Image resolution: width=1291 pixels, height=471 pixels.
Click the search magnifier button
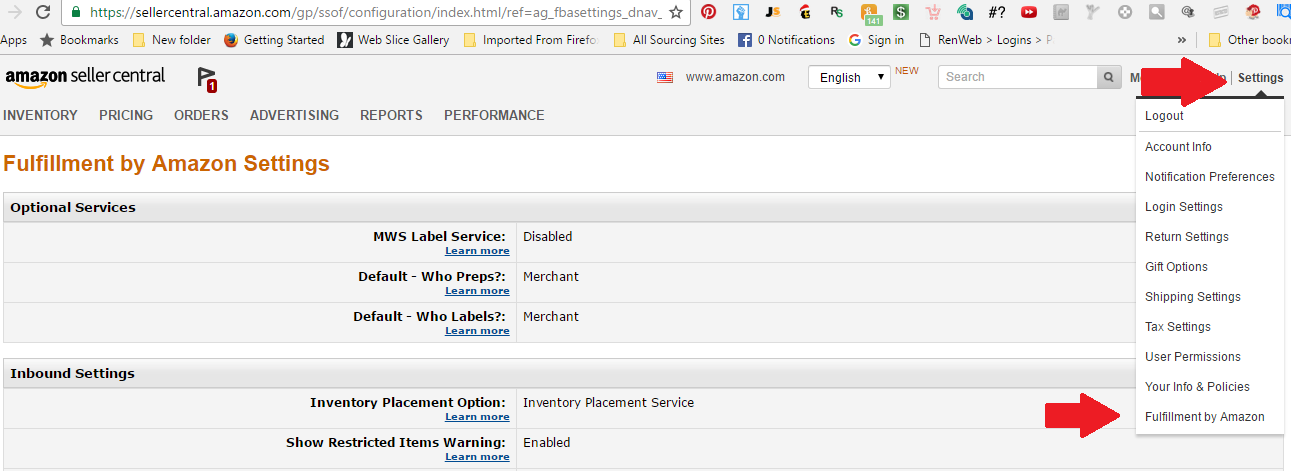[x=1109, y=77]
